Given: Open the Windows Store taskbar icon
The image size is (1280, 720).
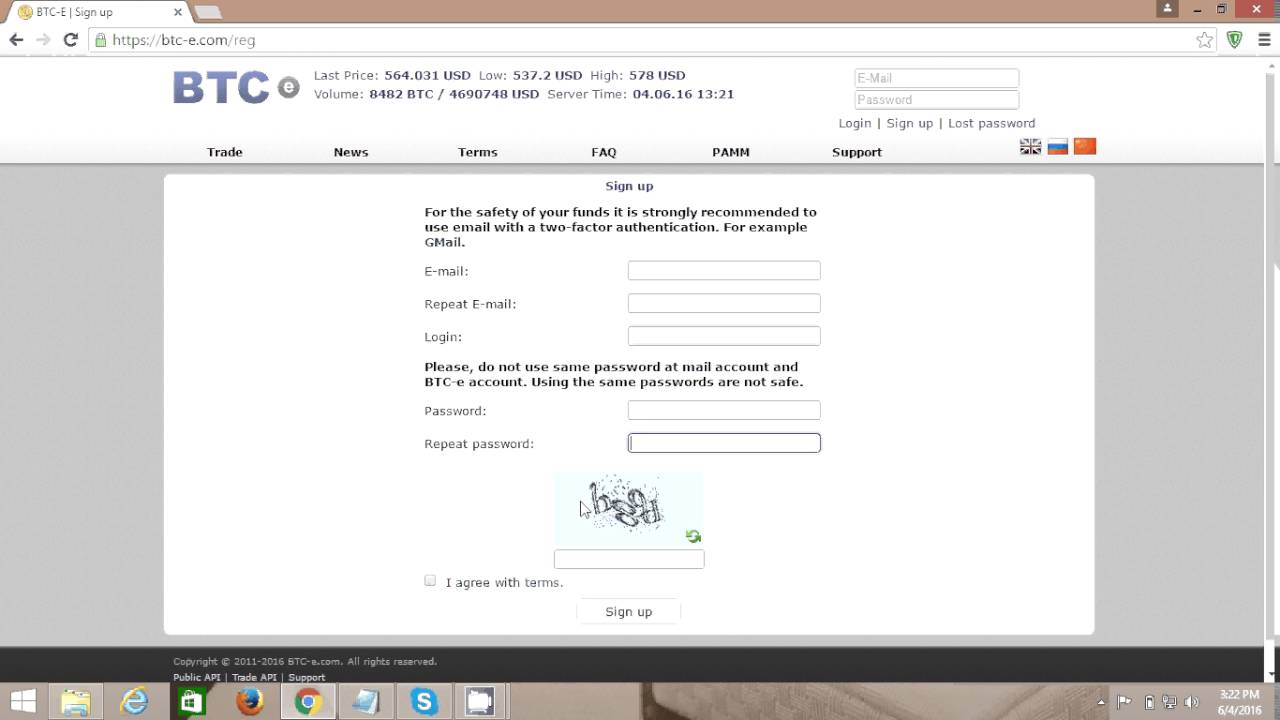Looking at the screenshot, I should coord(191,702).
